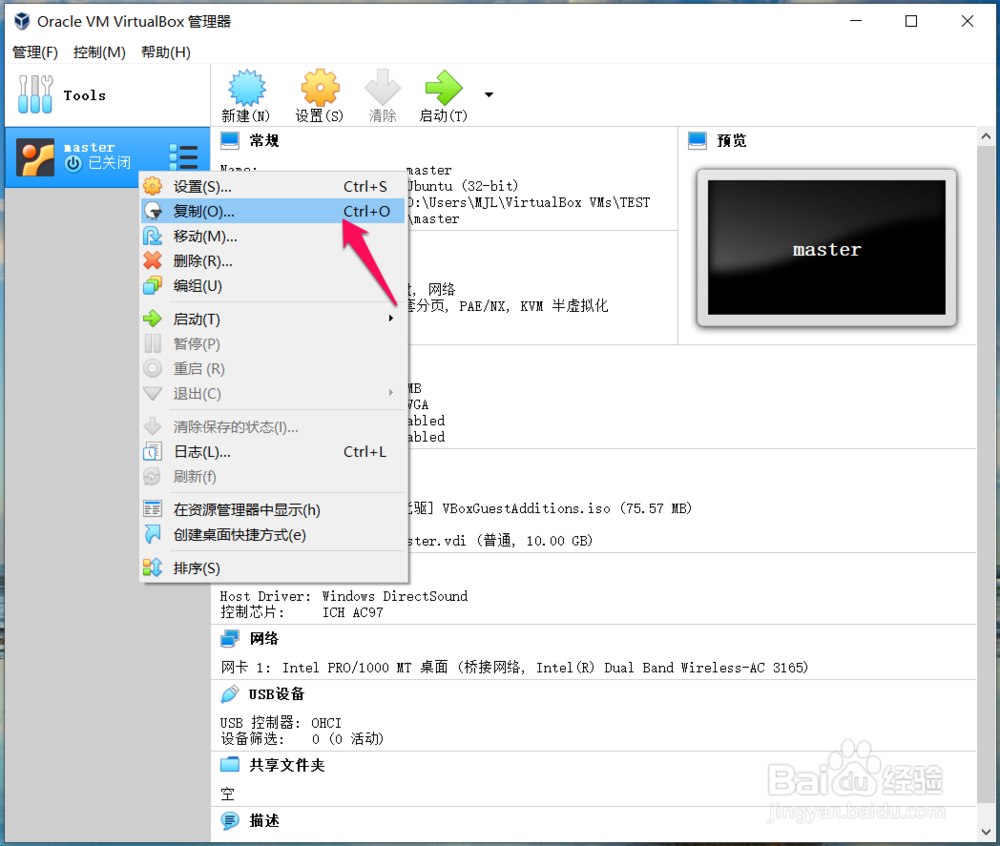Viewport: 1000px width, 846px height.
Task: Click the USB plug icon beside USB设备
Action: (x=230, y=694)
